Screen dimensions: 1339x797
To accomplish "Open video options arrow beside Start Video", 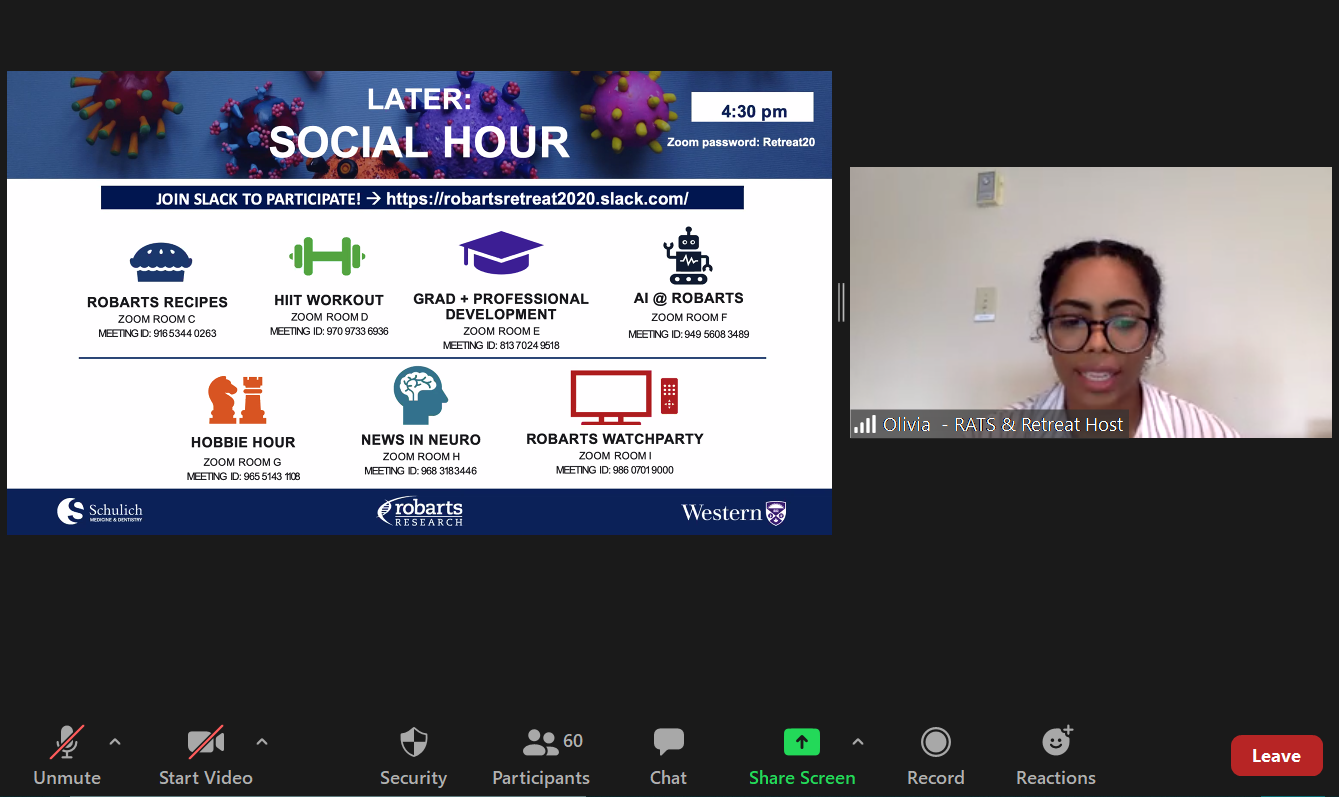I will pyautogui.click(x=262, y=742).
